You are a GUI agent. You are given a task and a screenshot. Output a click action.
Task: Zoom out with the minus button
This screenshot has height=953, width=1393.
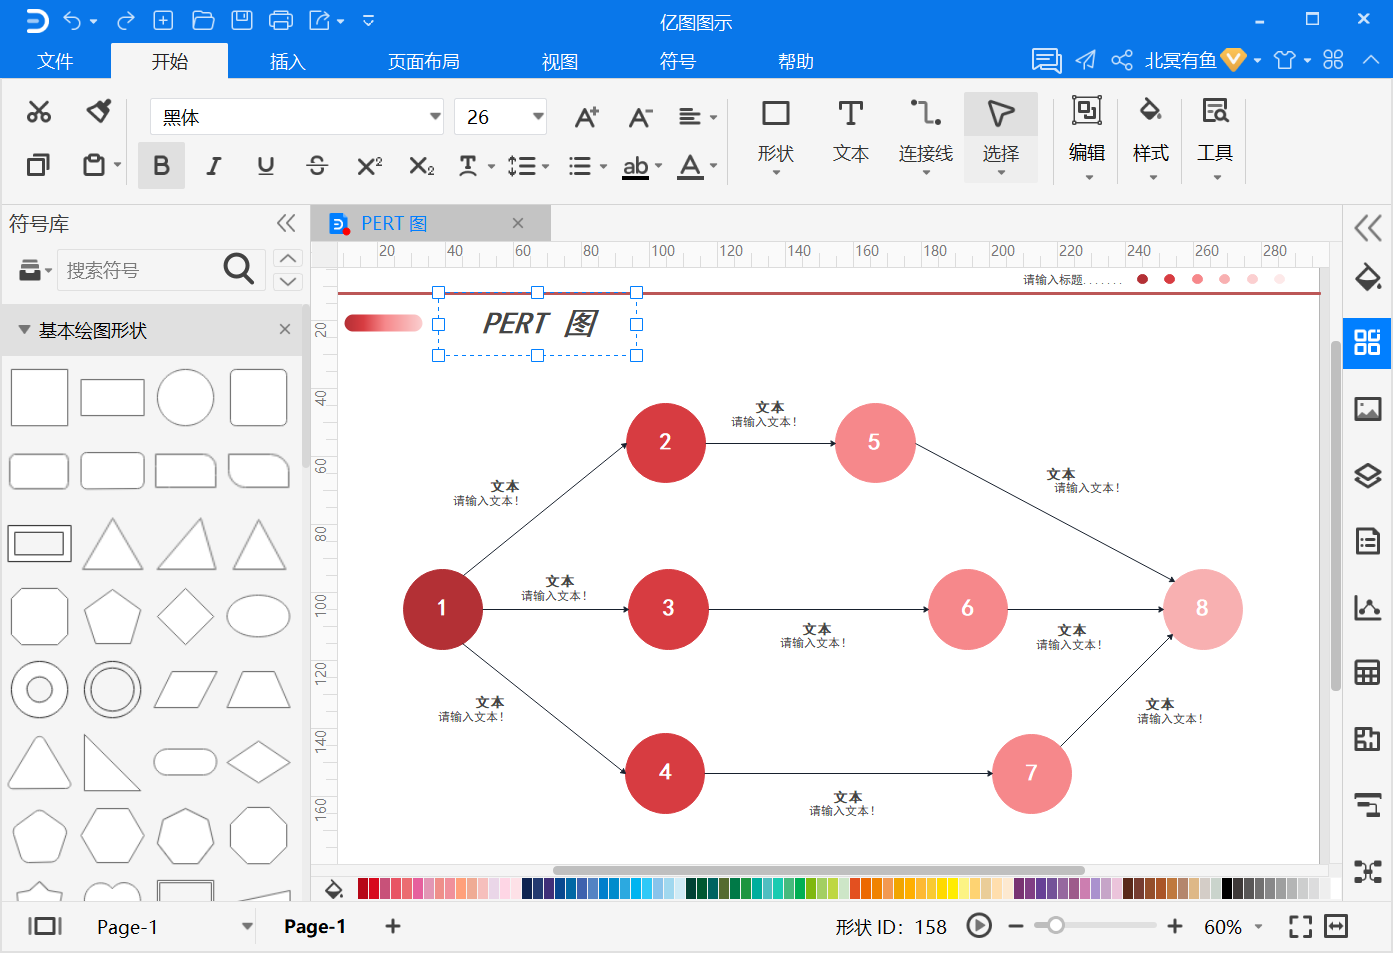coord(1016,926)
